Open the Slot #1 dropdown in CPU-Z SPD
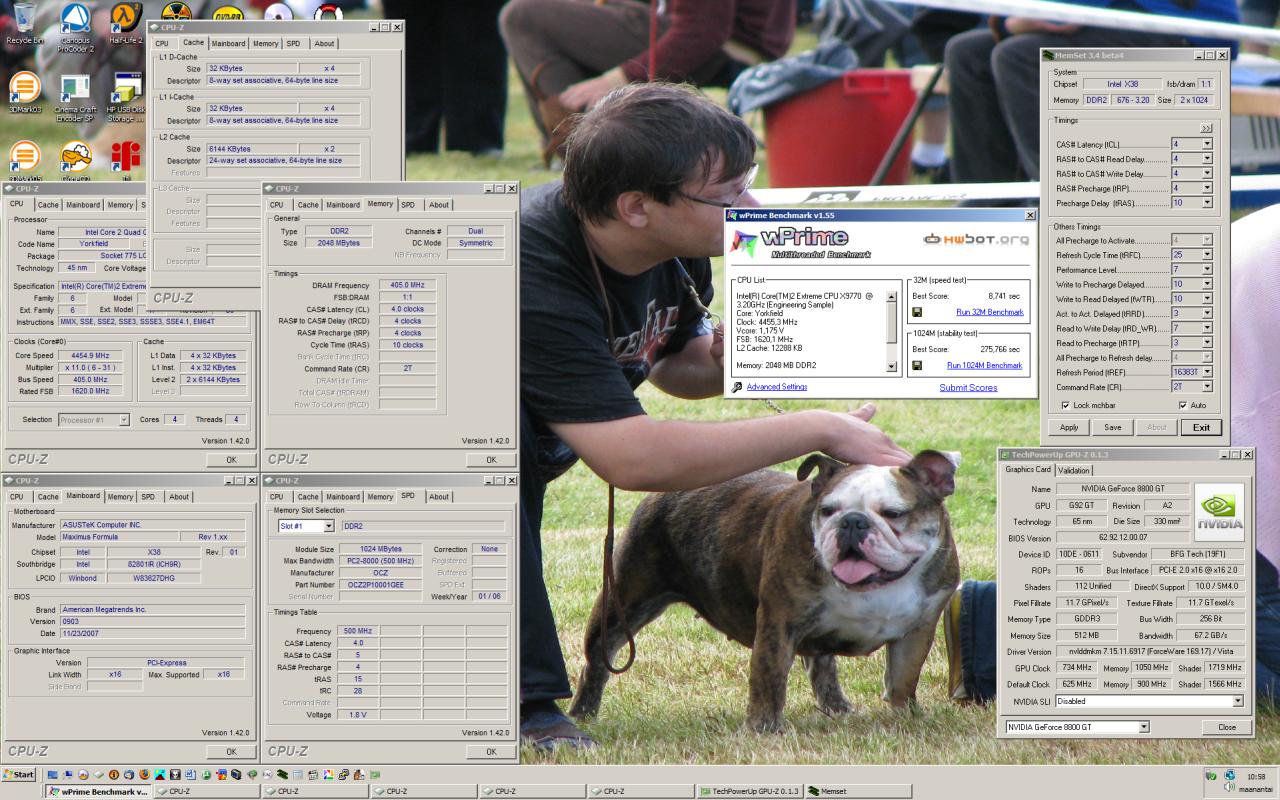 329,526
